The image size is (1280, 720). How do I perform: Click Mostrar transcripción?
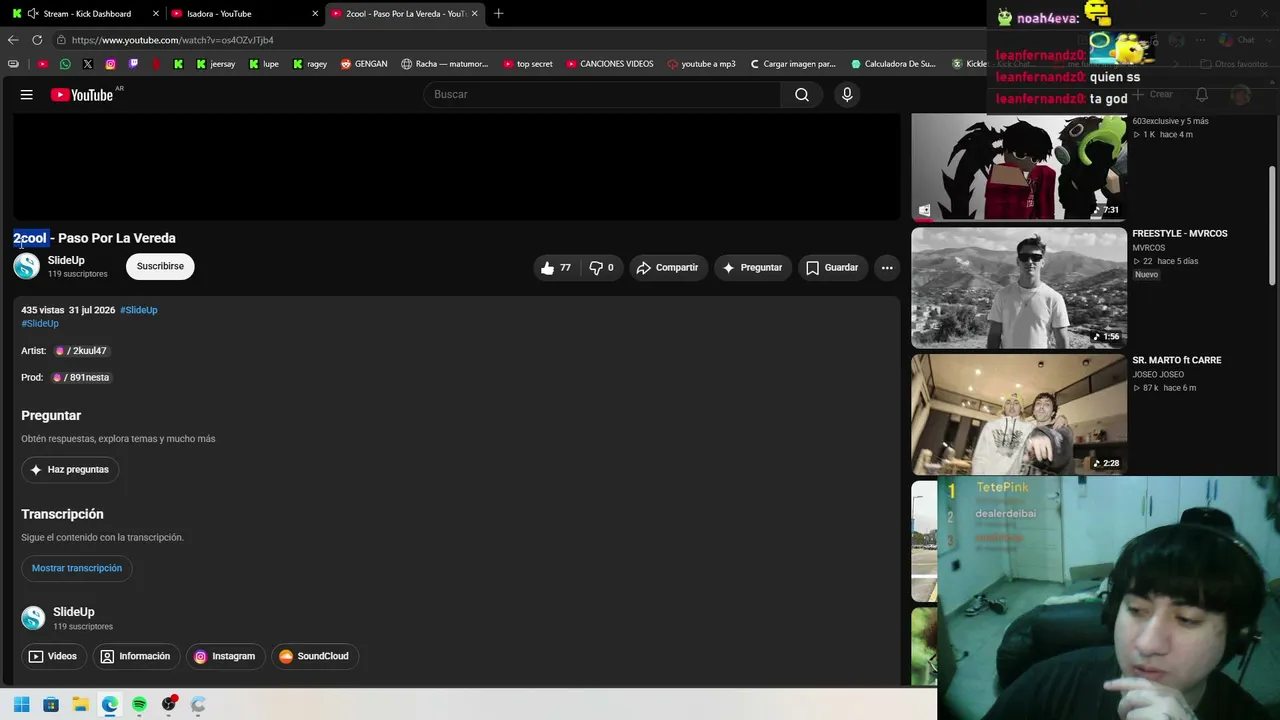[77, 568]
